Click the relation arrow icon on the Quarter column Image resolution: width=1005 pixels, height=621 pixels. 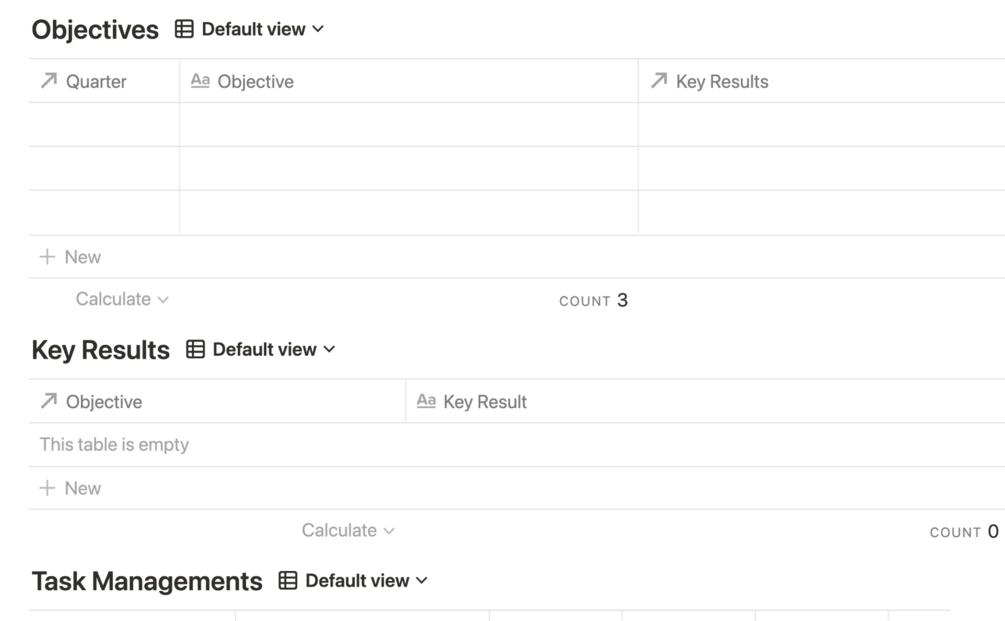[49, 81]
